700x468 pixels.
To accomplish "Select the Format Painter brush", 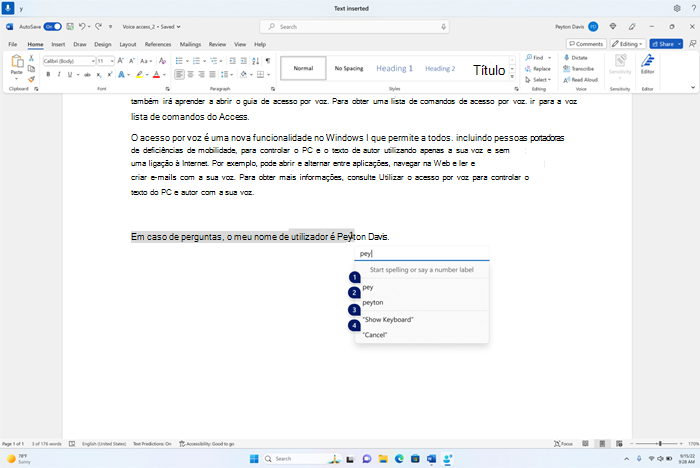I will point(31,79).
